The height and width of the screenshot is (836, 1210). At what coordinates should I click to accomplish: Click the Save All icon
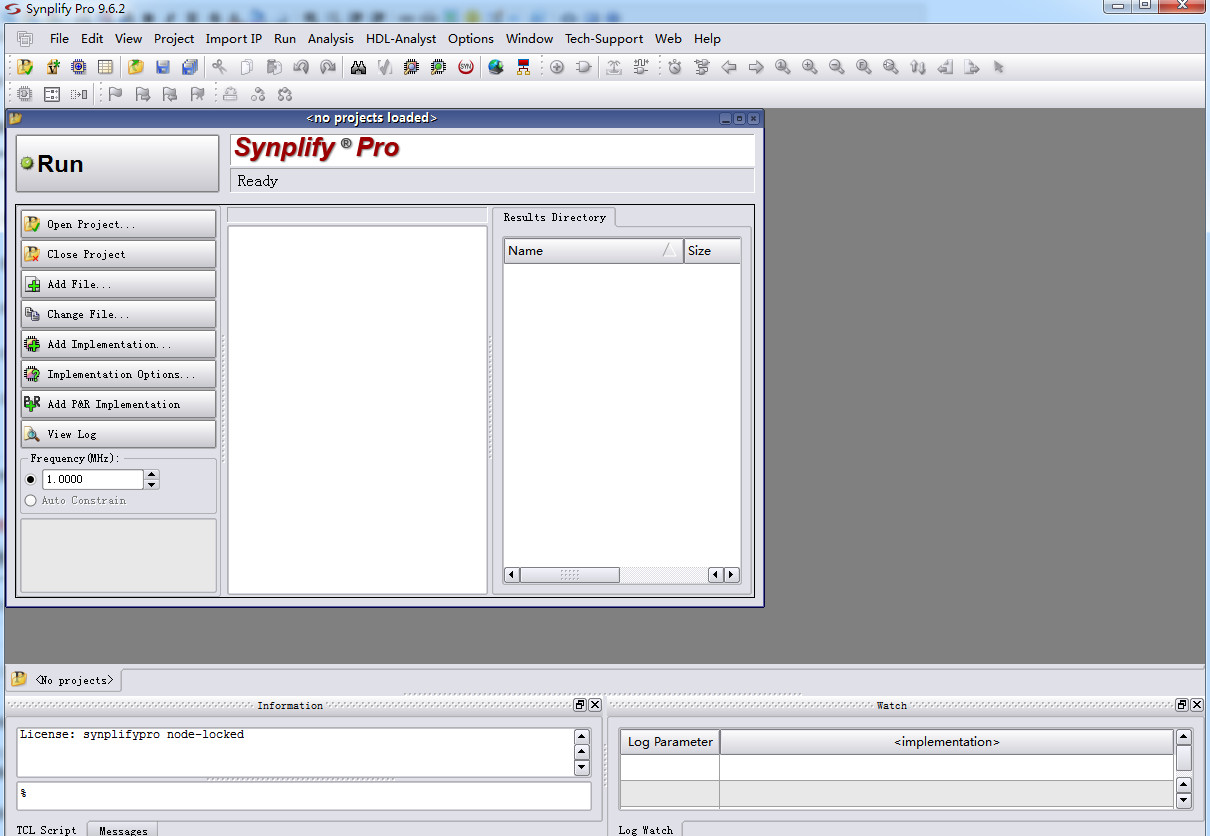pos(190,67)
